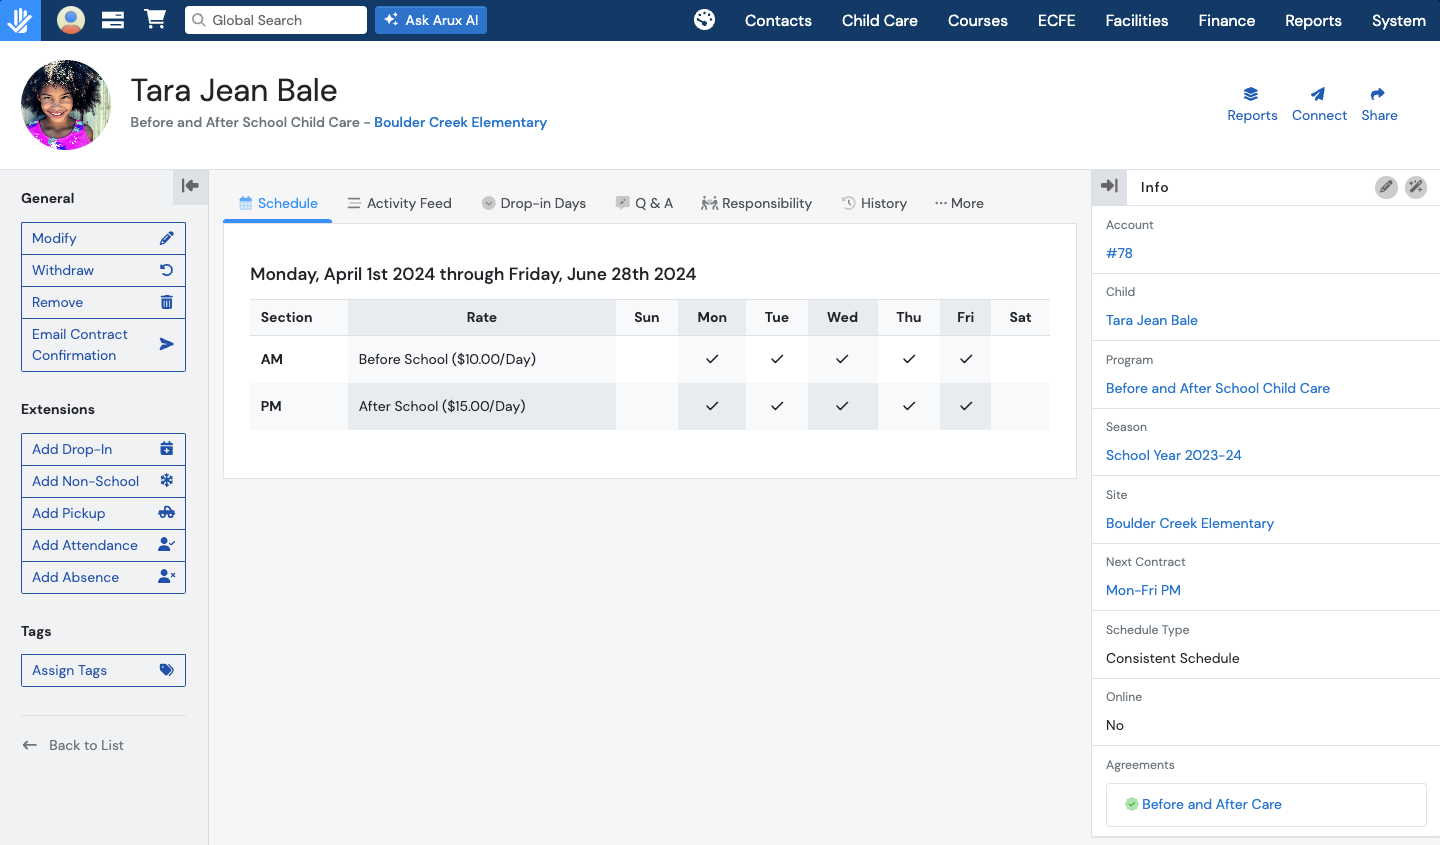
Task: Click the Share arrow icon
Action: pos(1378,95)
